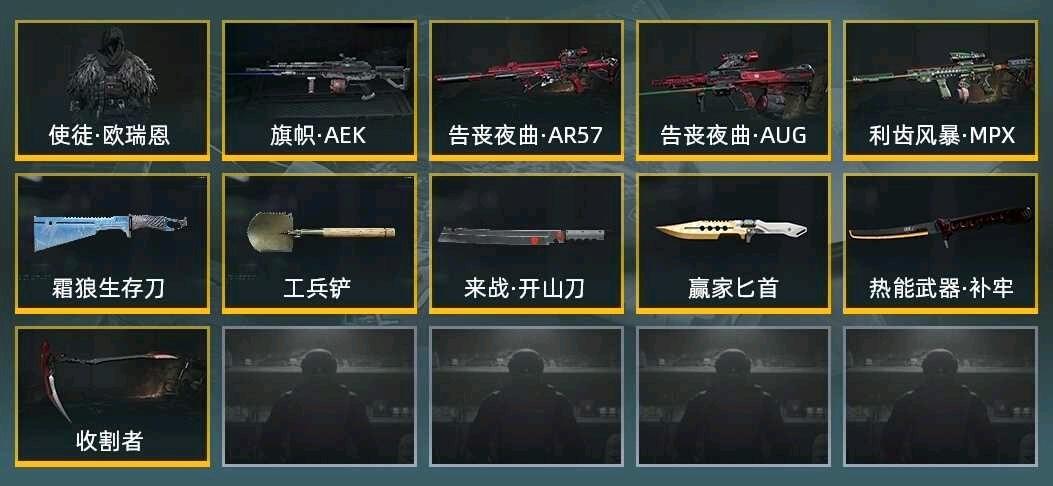Choose the 告丧夜曲·AR57 red rifle
The width and height of the screenshot is (1053, 486).
[526, 91]
